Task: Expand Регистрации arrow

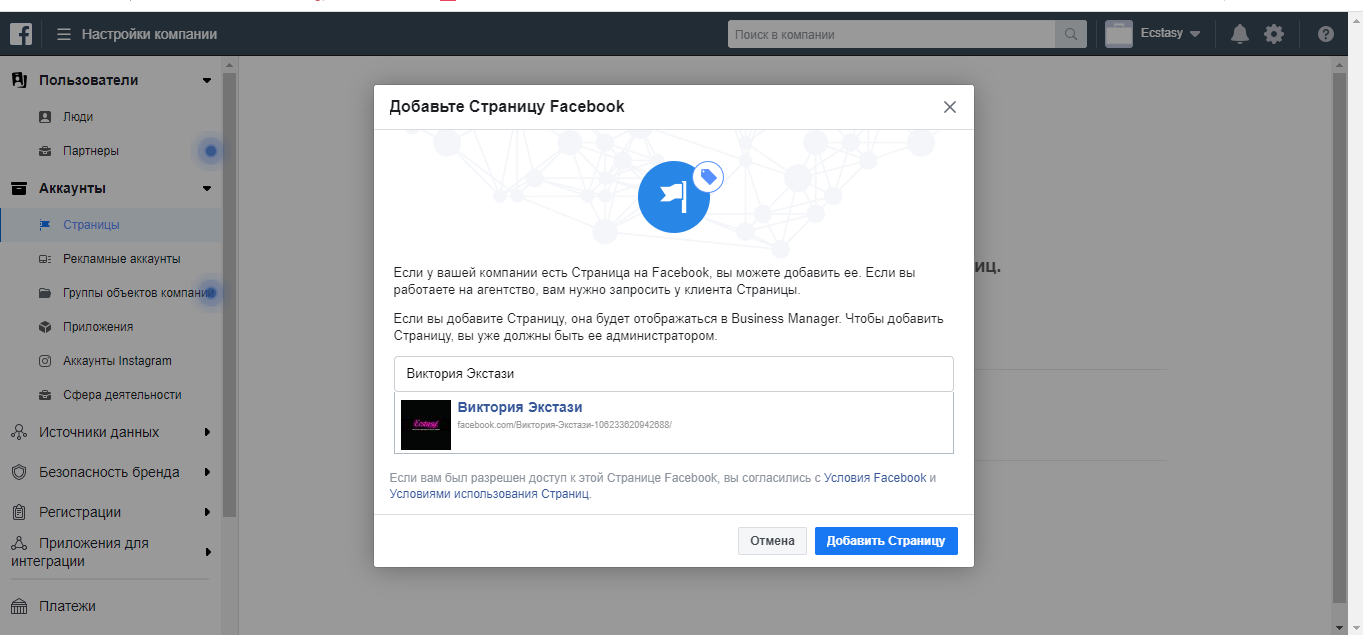Action: [x=207, y=512]
